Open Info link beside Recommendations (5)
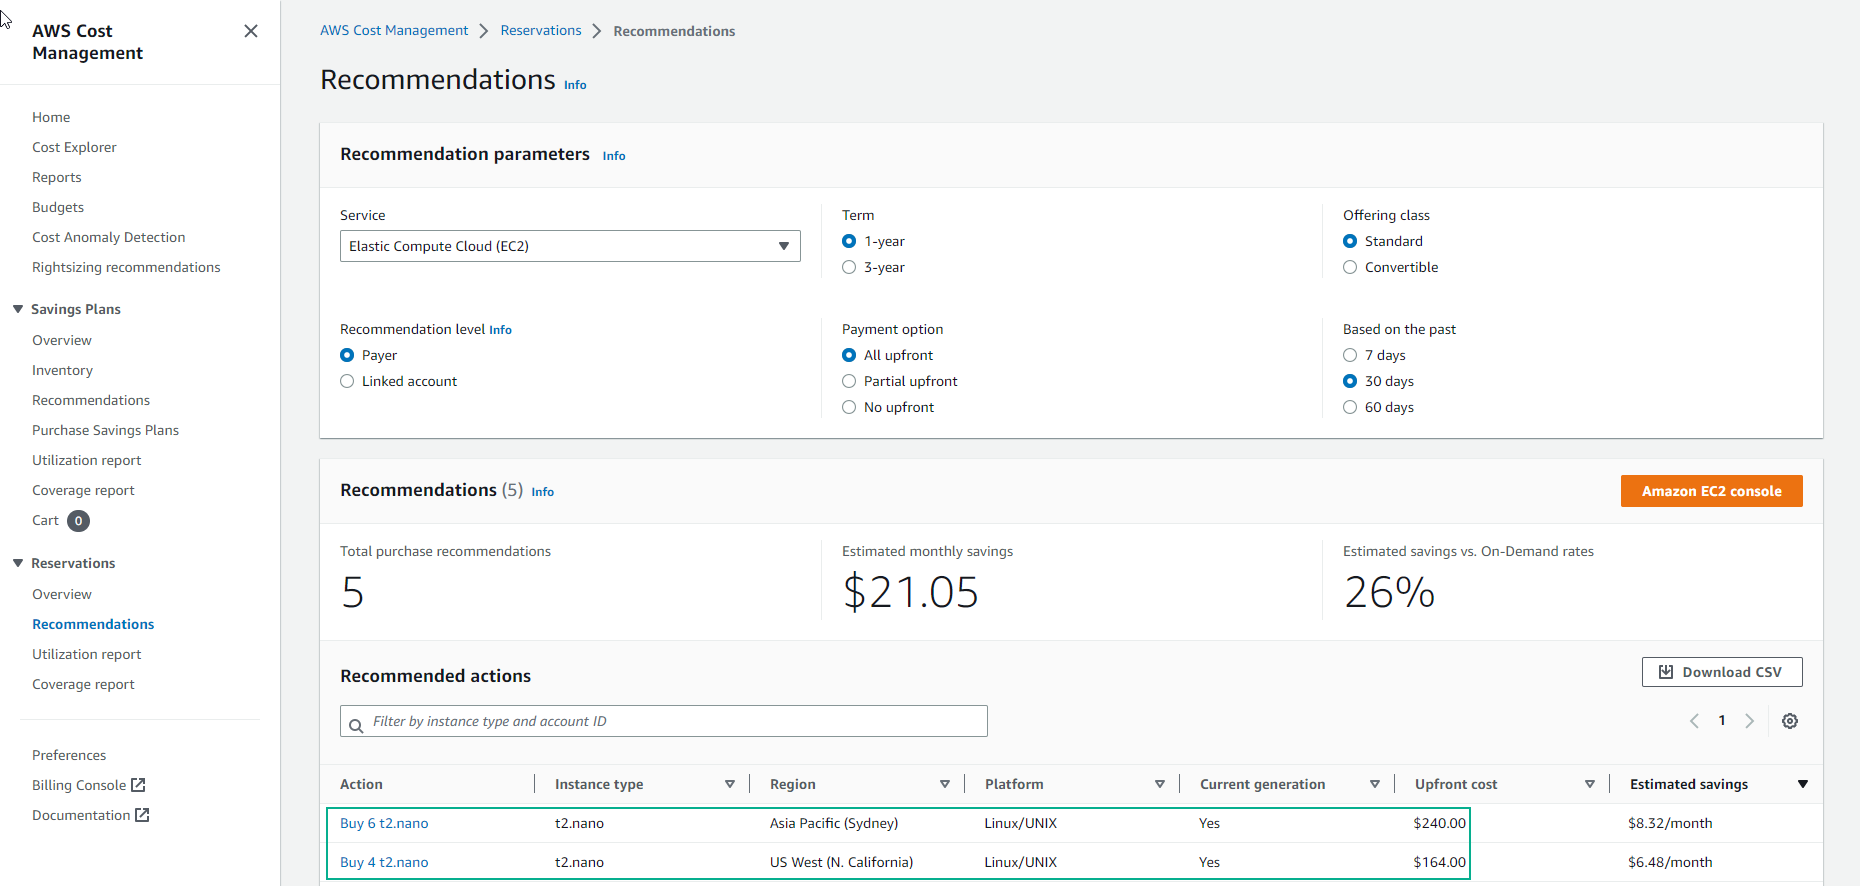 [543, 492]
